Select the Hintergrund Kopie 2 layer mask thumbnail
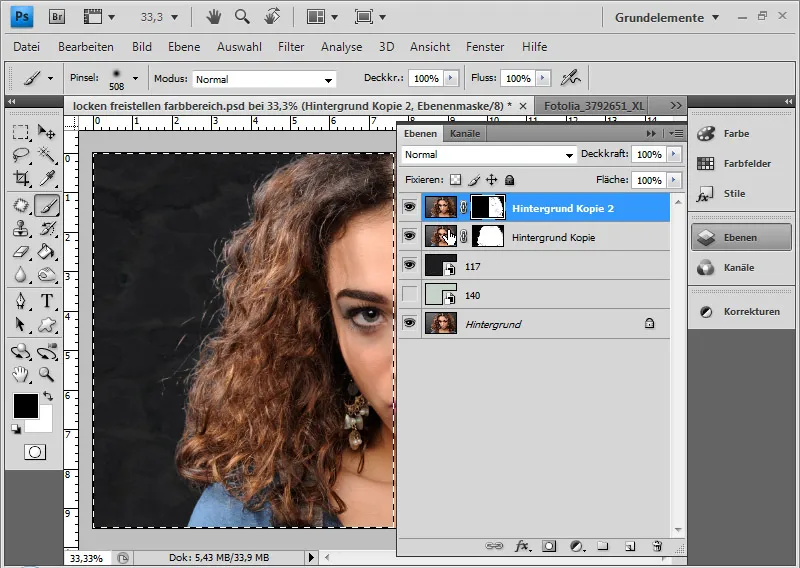800x568 pixels. click(x=488, y=208)
